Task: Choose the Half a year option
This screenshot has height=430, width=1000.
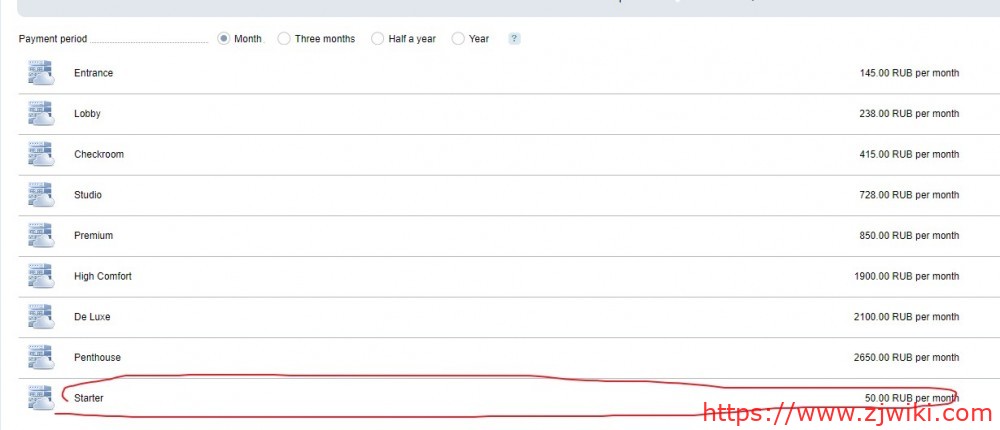Action: (x=377, y=39)
